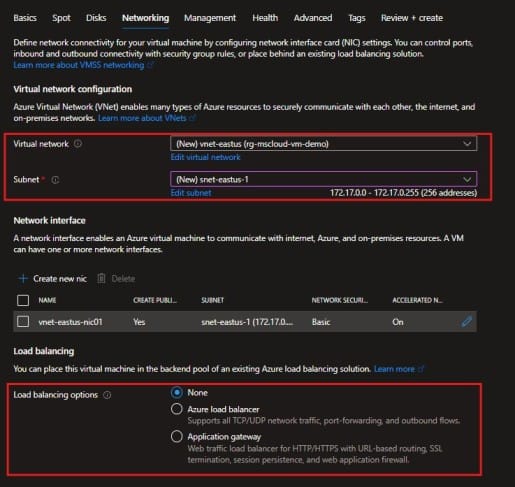Click the external link icon after Learn more about VNets
The width and height of the screenshot is (515, 487).
pos(192,118)
